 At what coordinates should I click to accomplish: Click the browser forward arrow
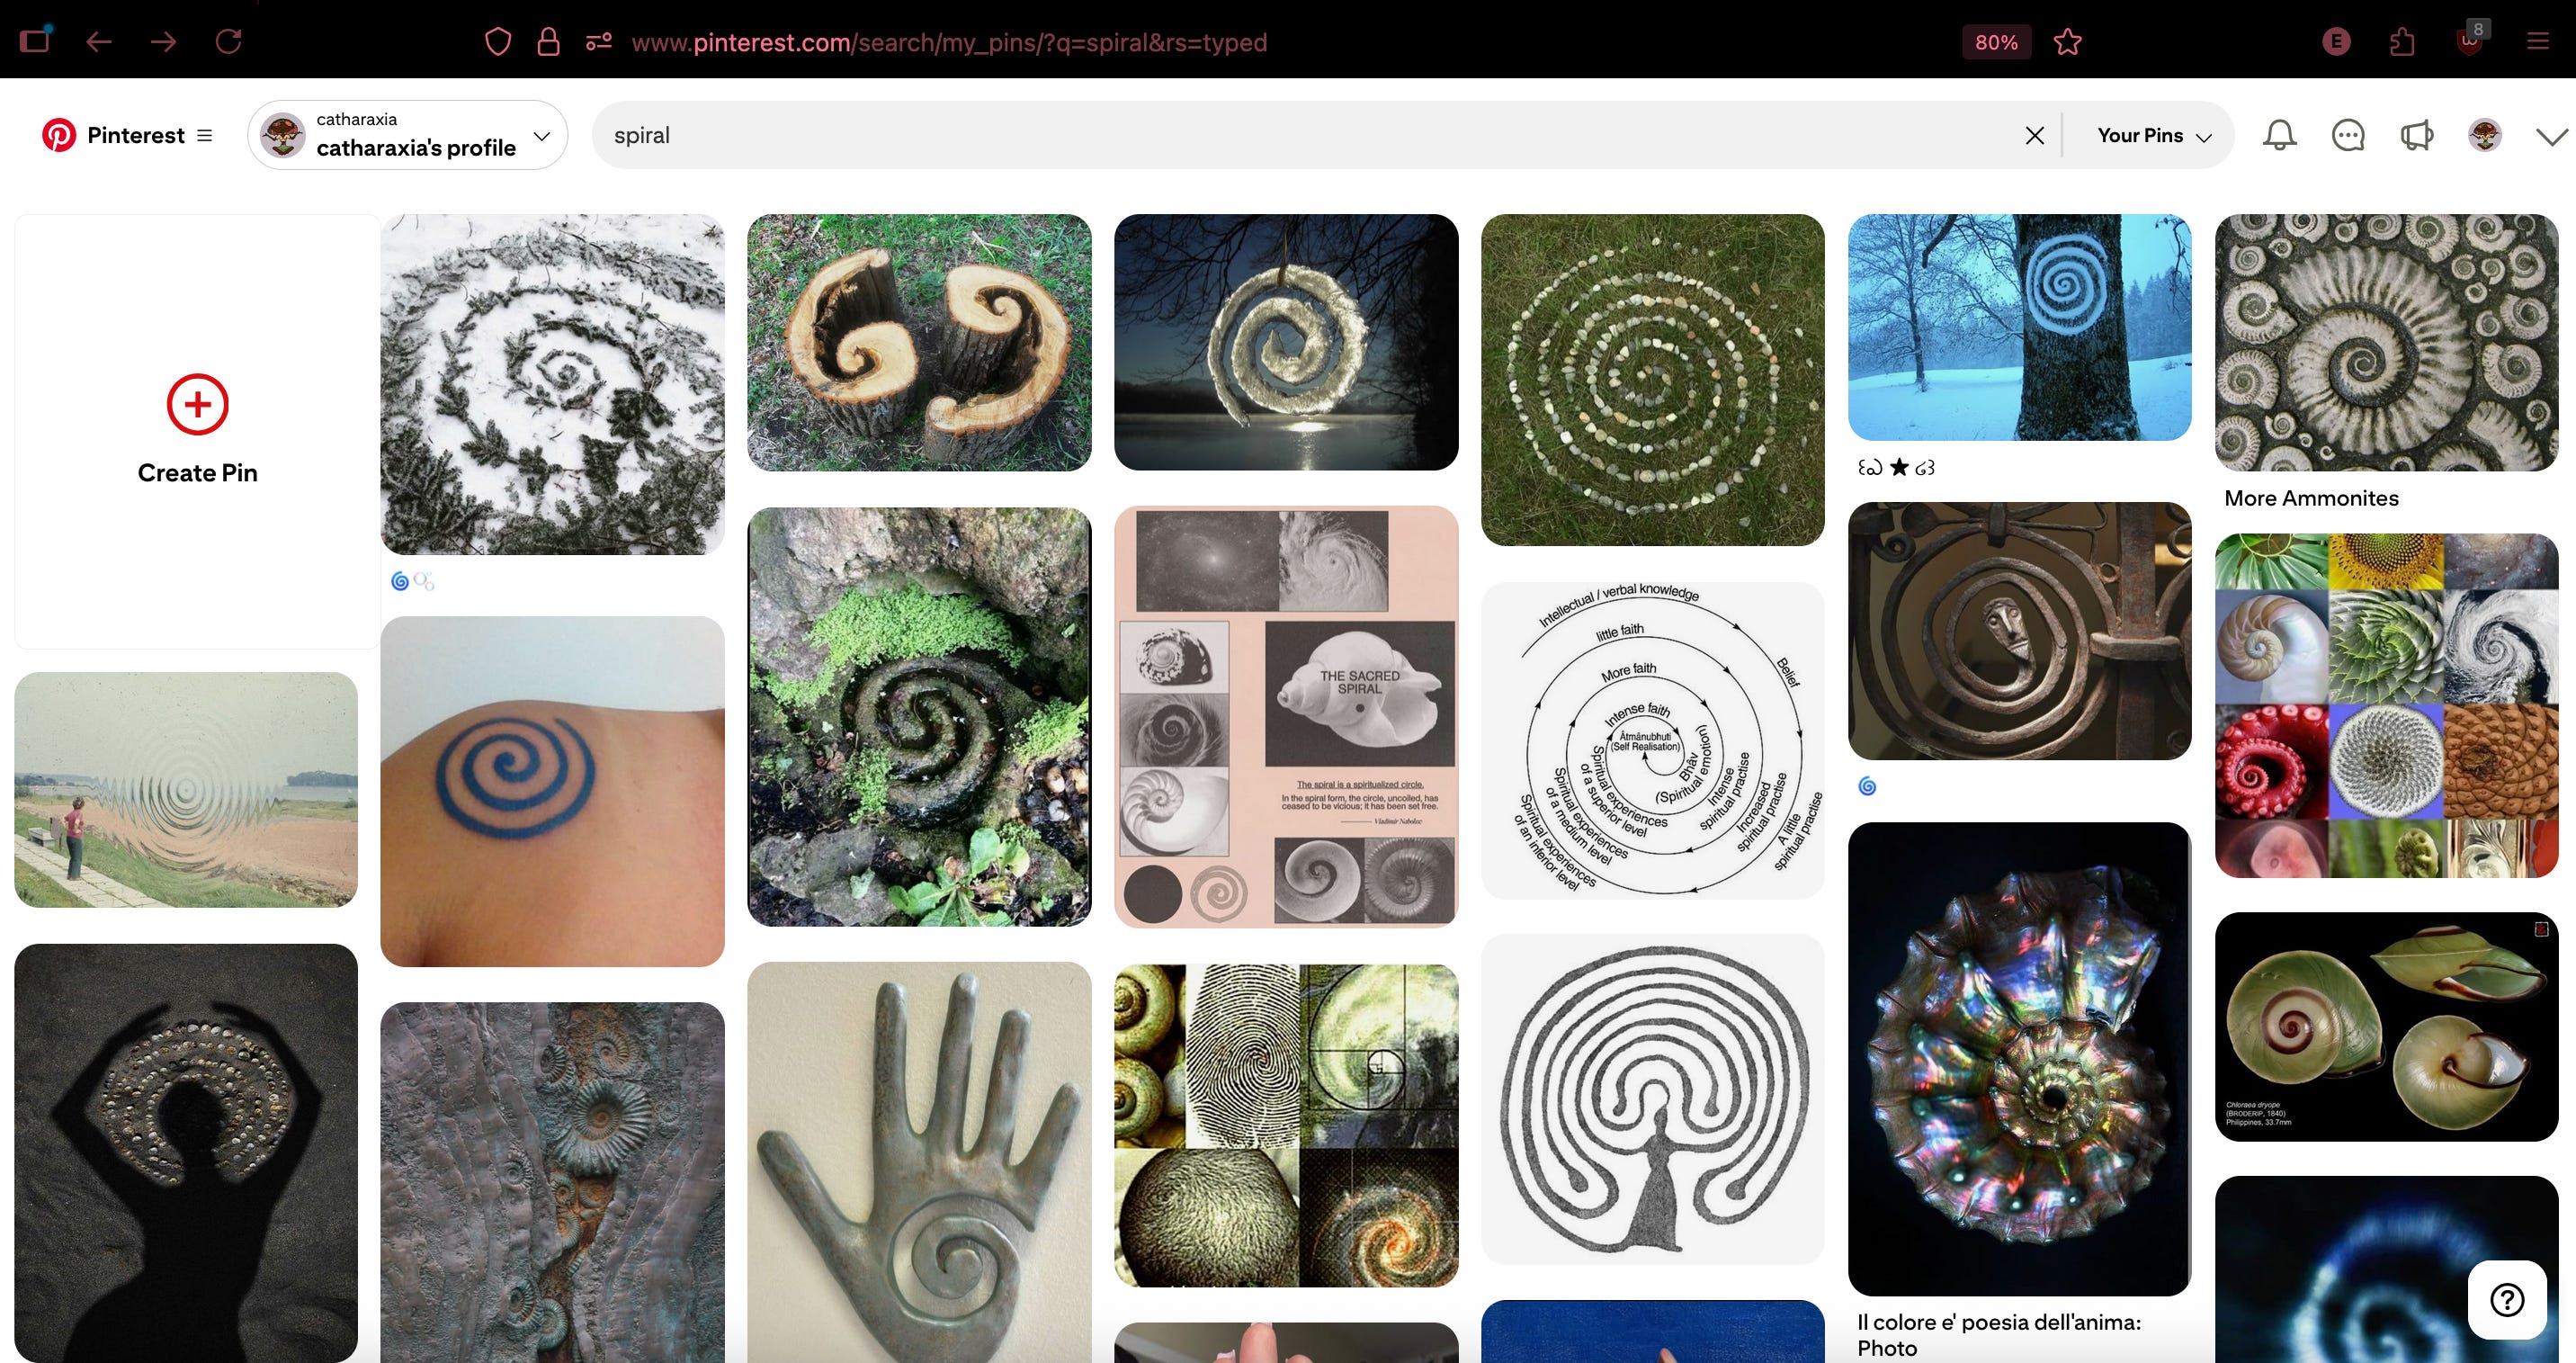[x=163, y=42]
